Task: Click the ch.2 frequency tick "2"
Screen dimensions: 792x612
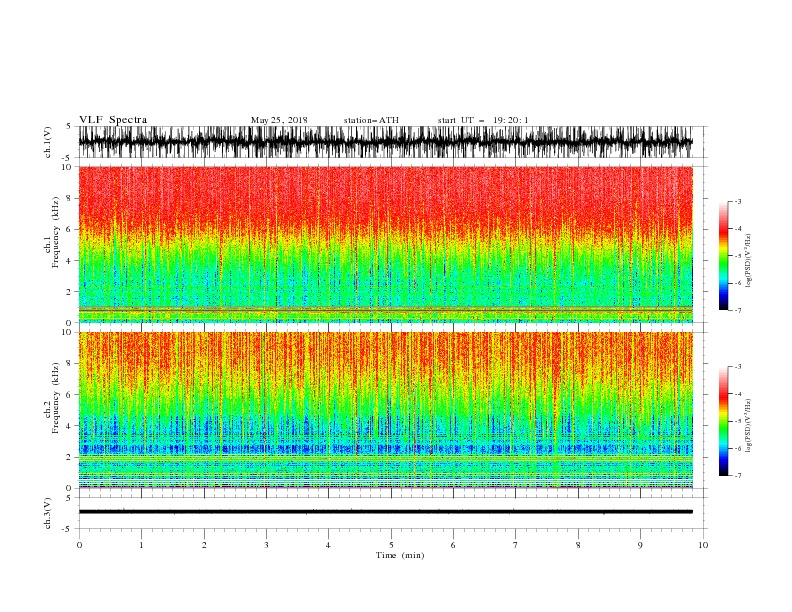Action: click(70, 457)
